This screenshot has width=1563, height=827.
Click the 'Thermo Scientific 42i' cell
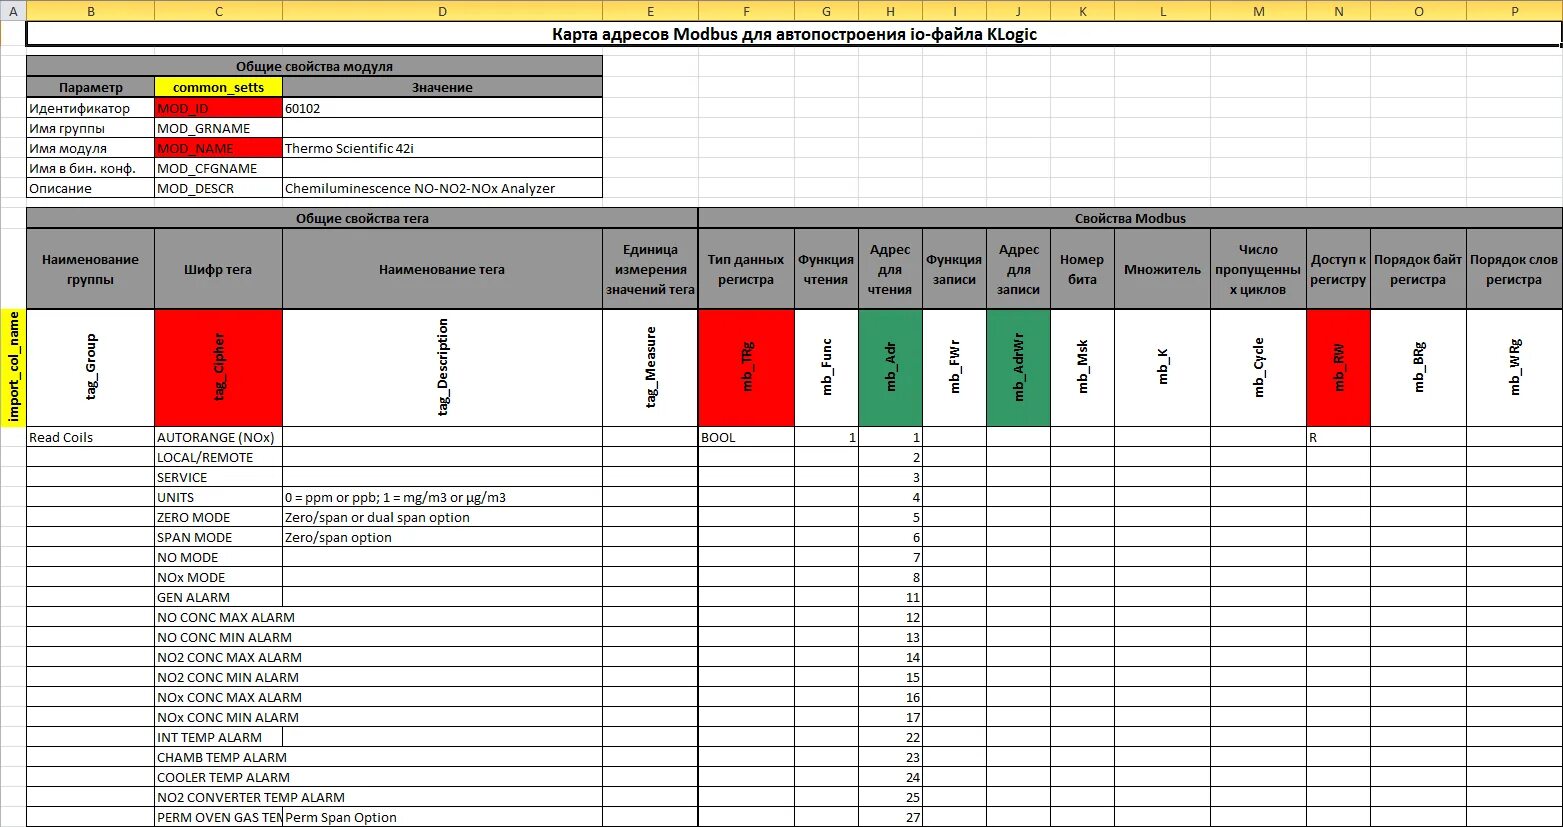pos(443,148)
